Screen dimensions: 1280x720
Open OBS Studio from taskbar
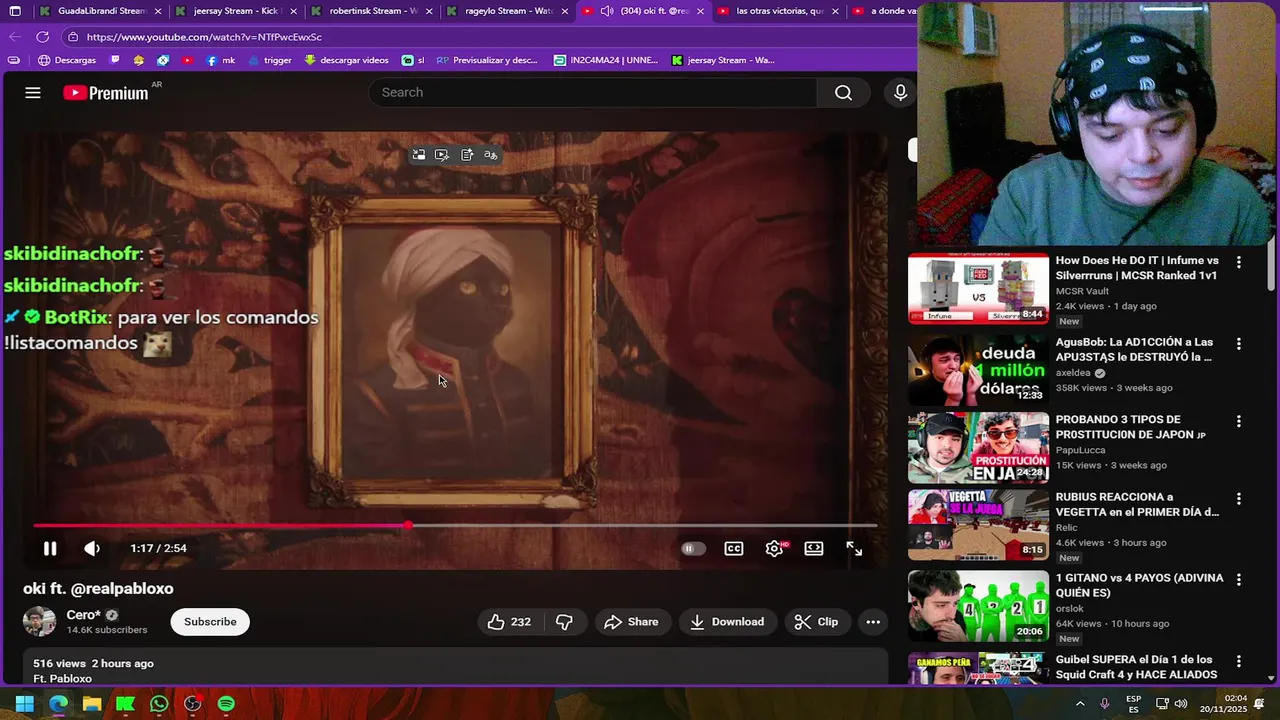click(x=193, y=704)
